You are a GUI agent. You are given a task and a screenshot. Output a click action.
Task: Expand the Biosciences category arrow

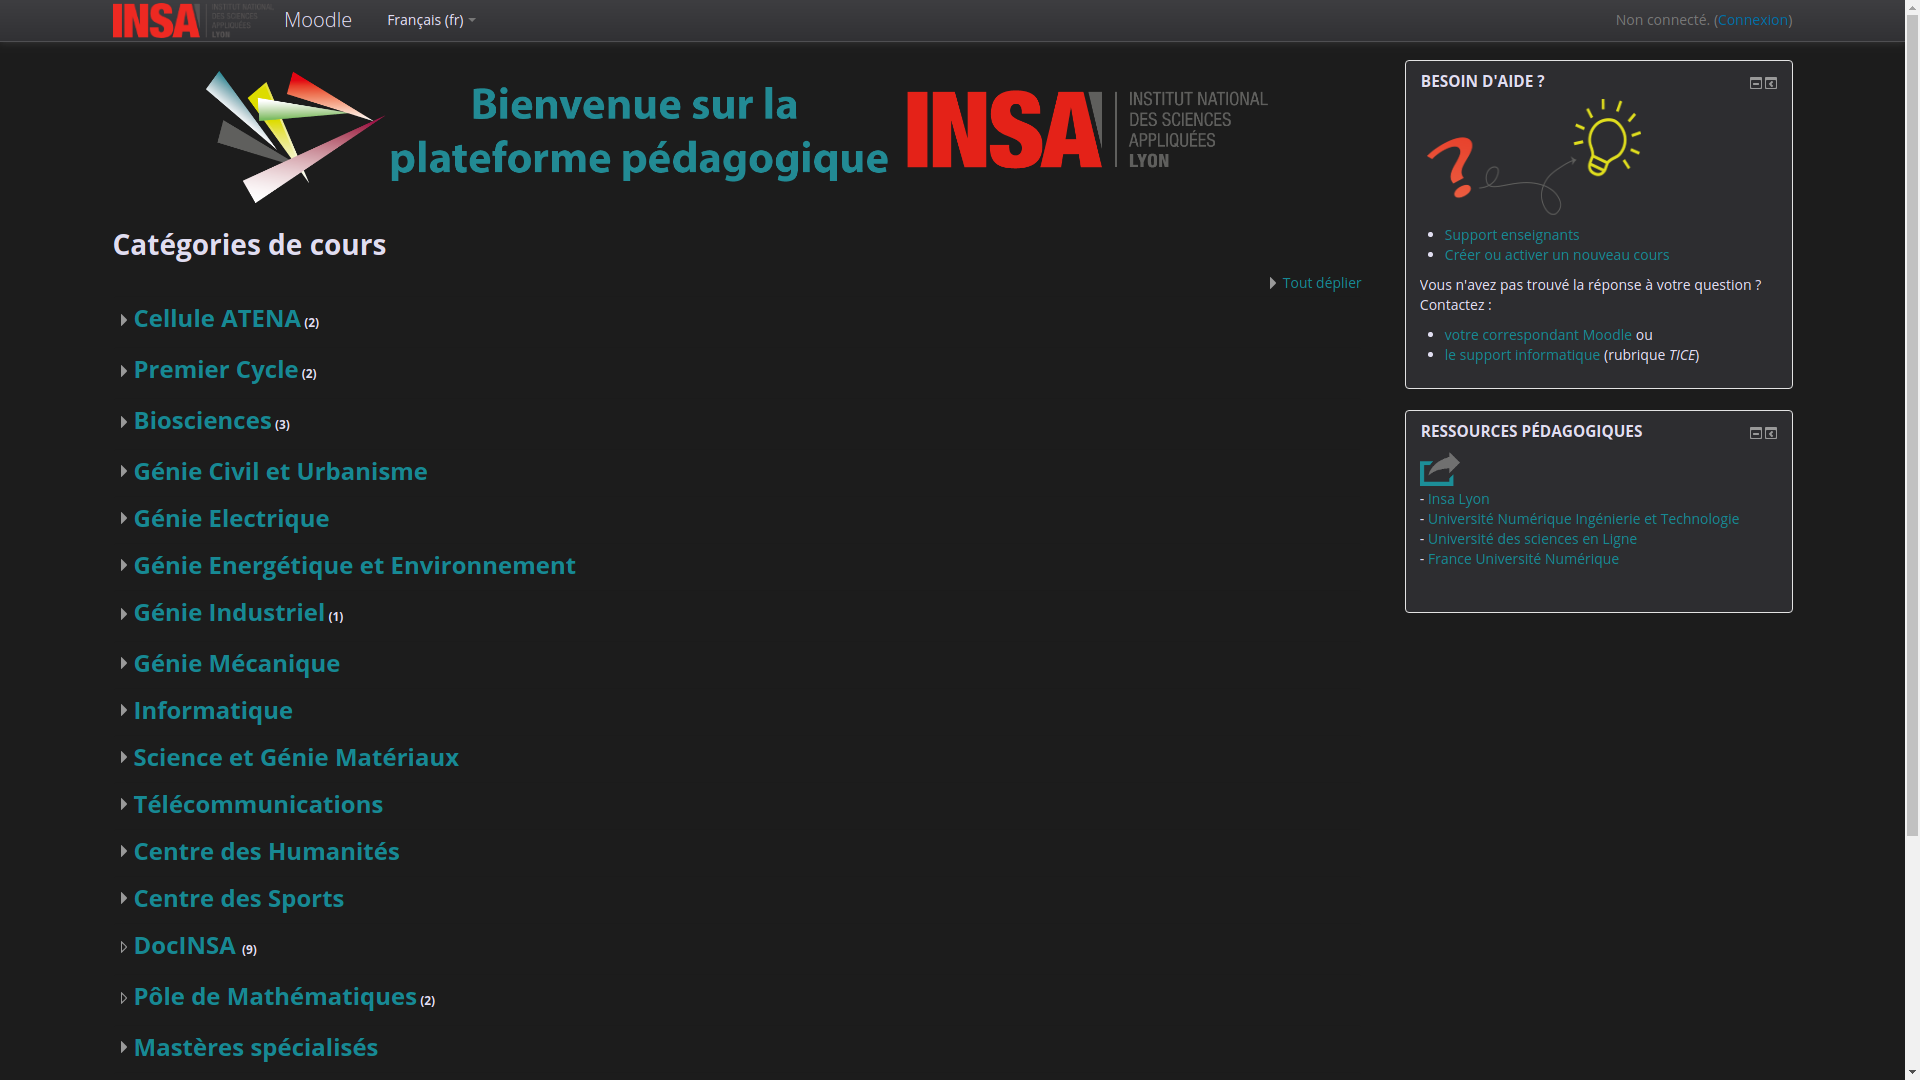(x=123, y=422)
